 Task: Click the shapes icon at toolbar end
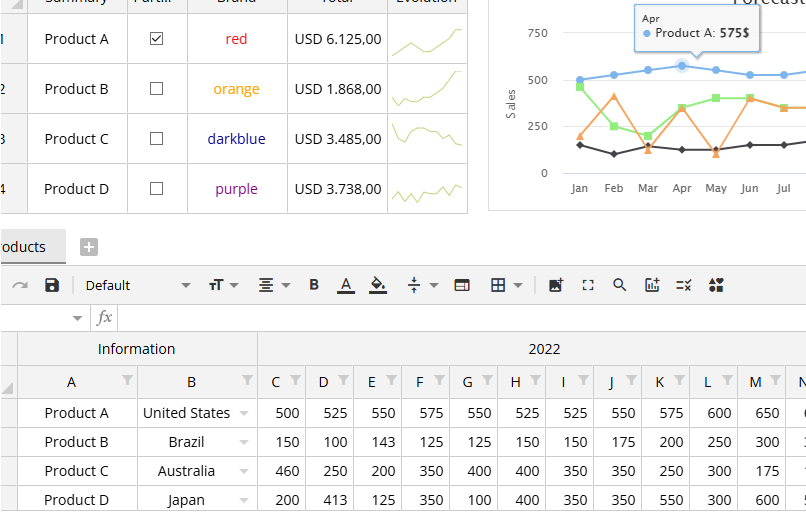[x=716, y=285]
